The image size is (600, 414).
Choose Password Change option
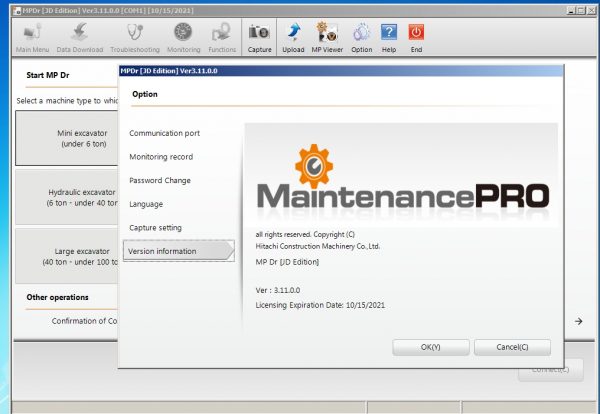pyautogui.click(x=160, y=181)
